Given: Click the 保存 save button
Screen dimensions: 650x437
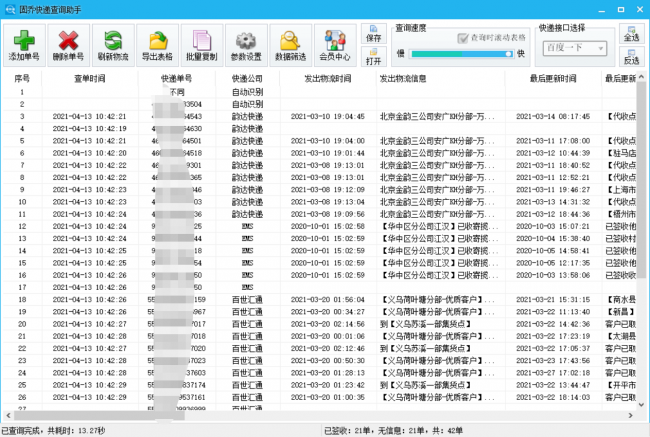Looking at the screenshot, I should pos(374,34).
